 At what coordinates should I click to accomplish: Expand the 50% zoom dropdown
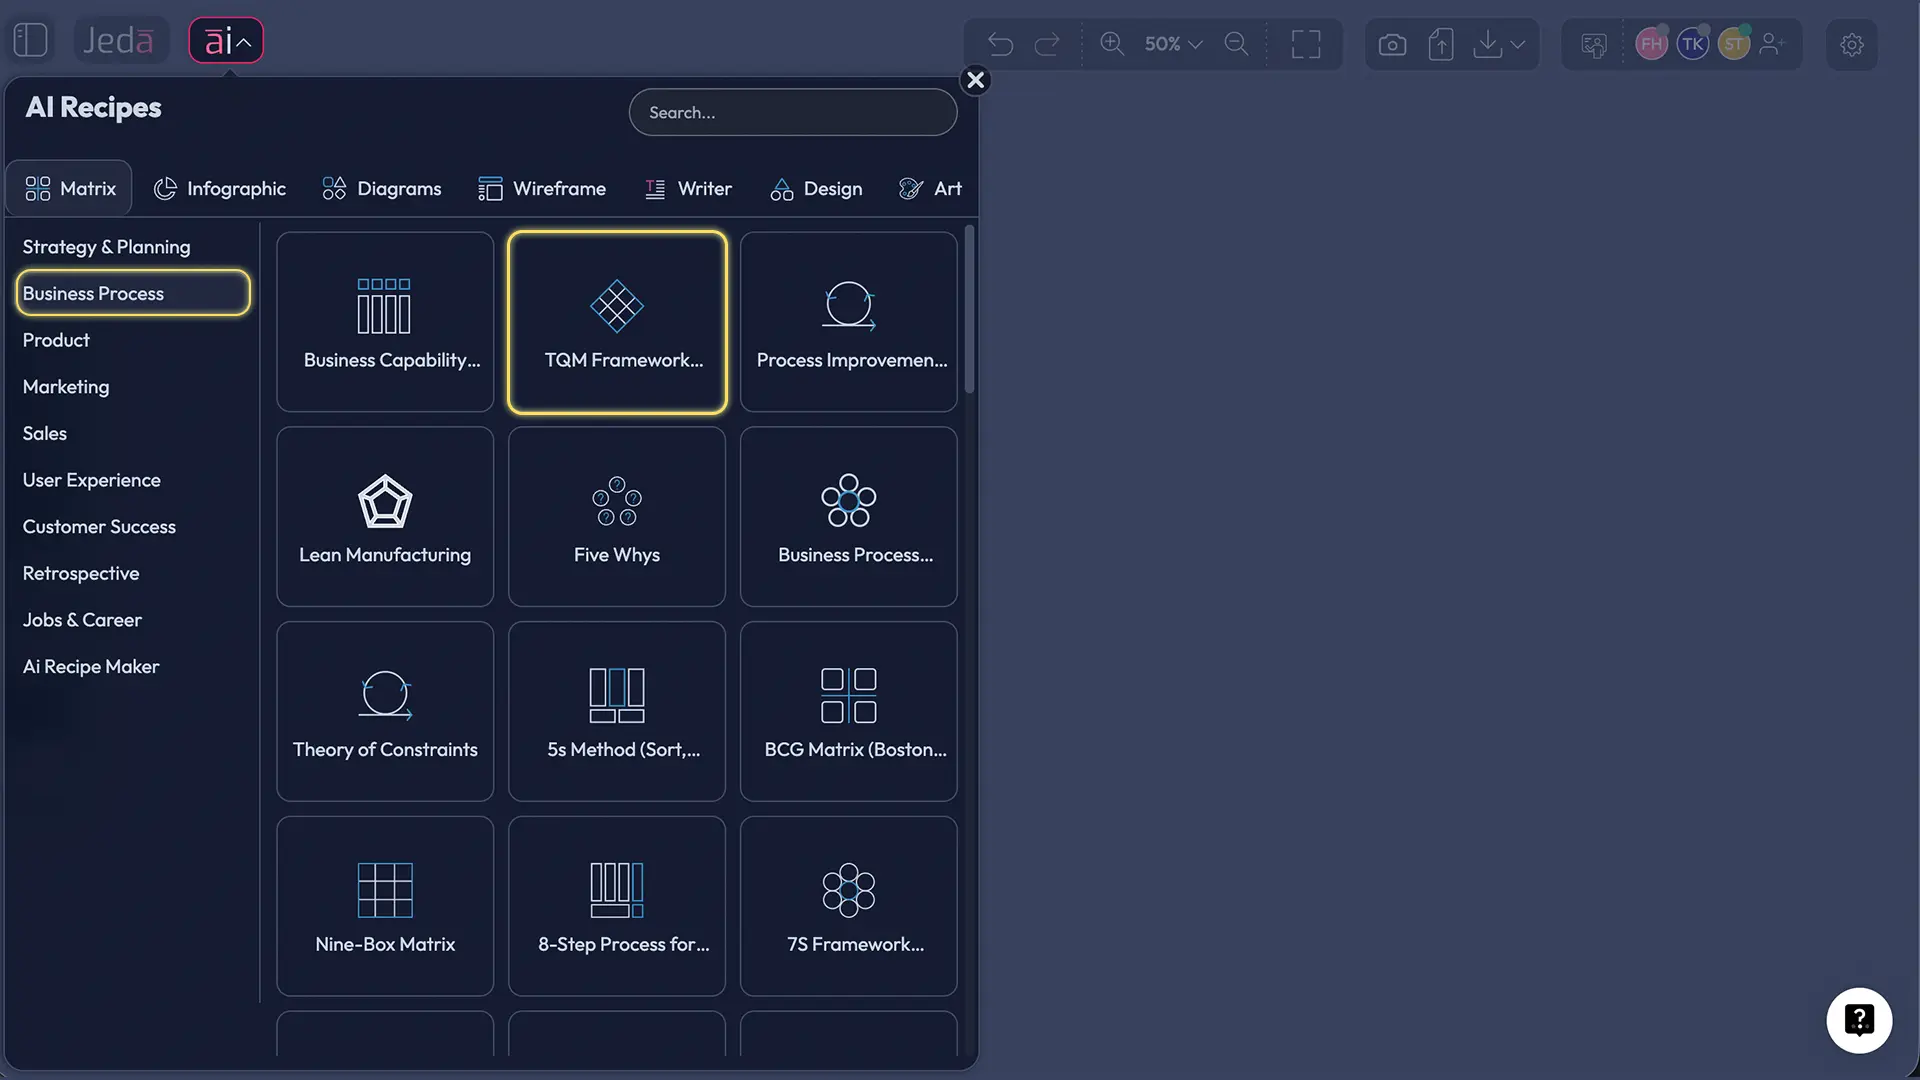(1173, 44)
